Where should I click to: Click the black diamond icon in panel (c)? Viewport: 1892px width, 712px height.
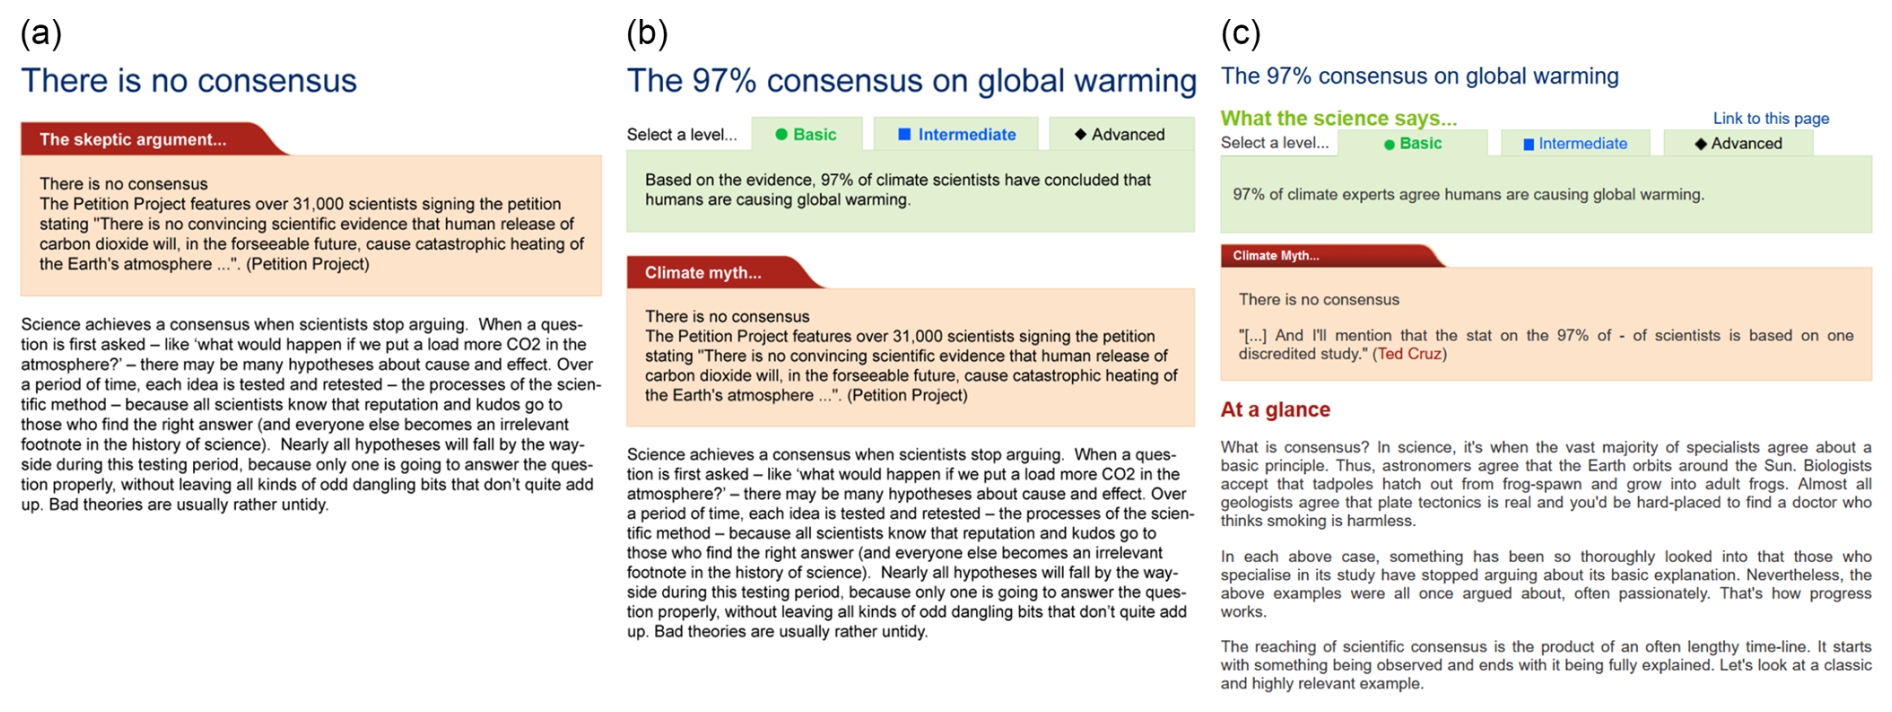click(x=1700, y=144)
